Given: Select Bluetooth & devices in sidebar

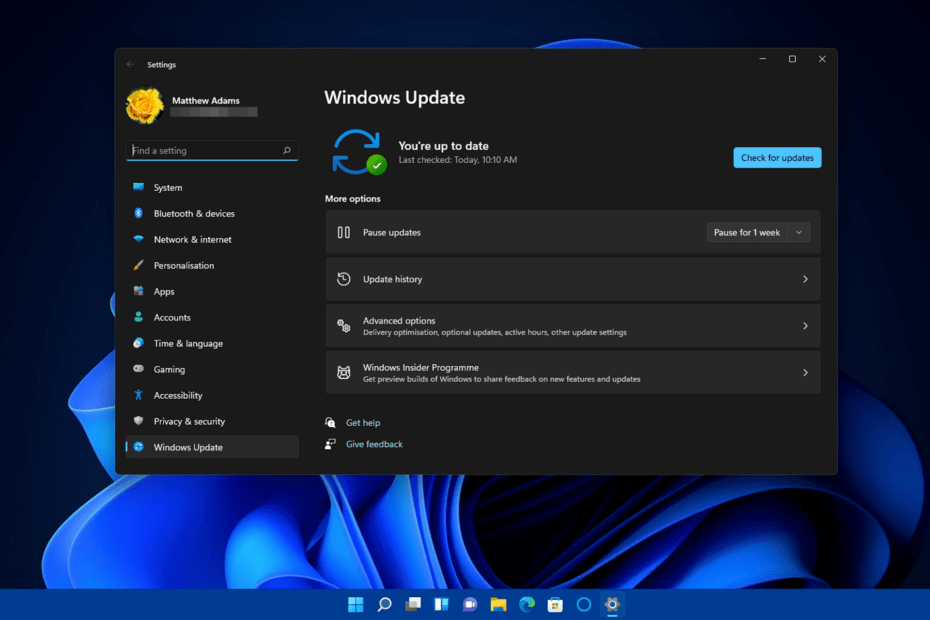Looking at the screenshot, I should coord(212,214).
